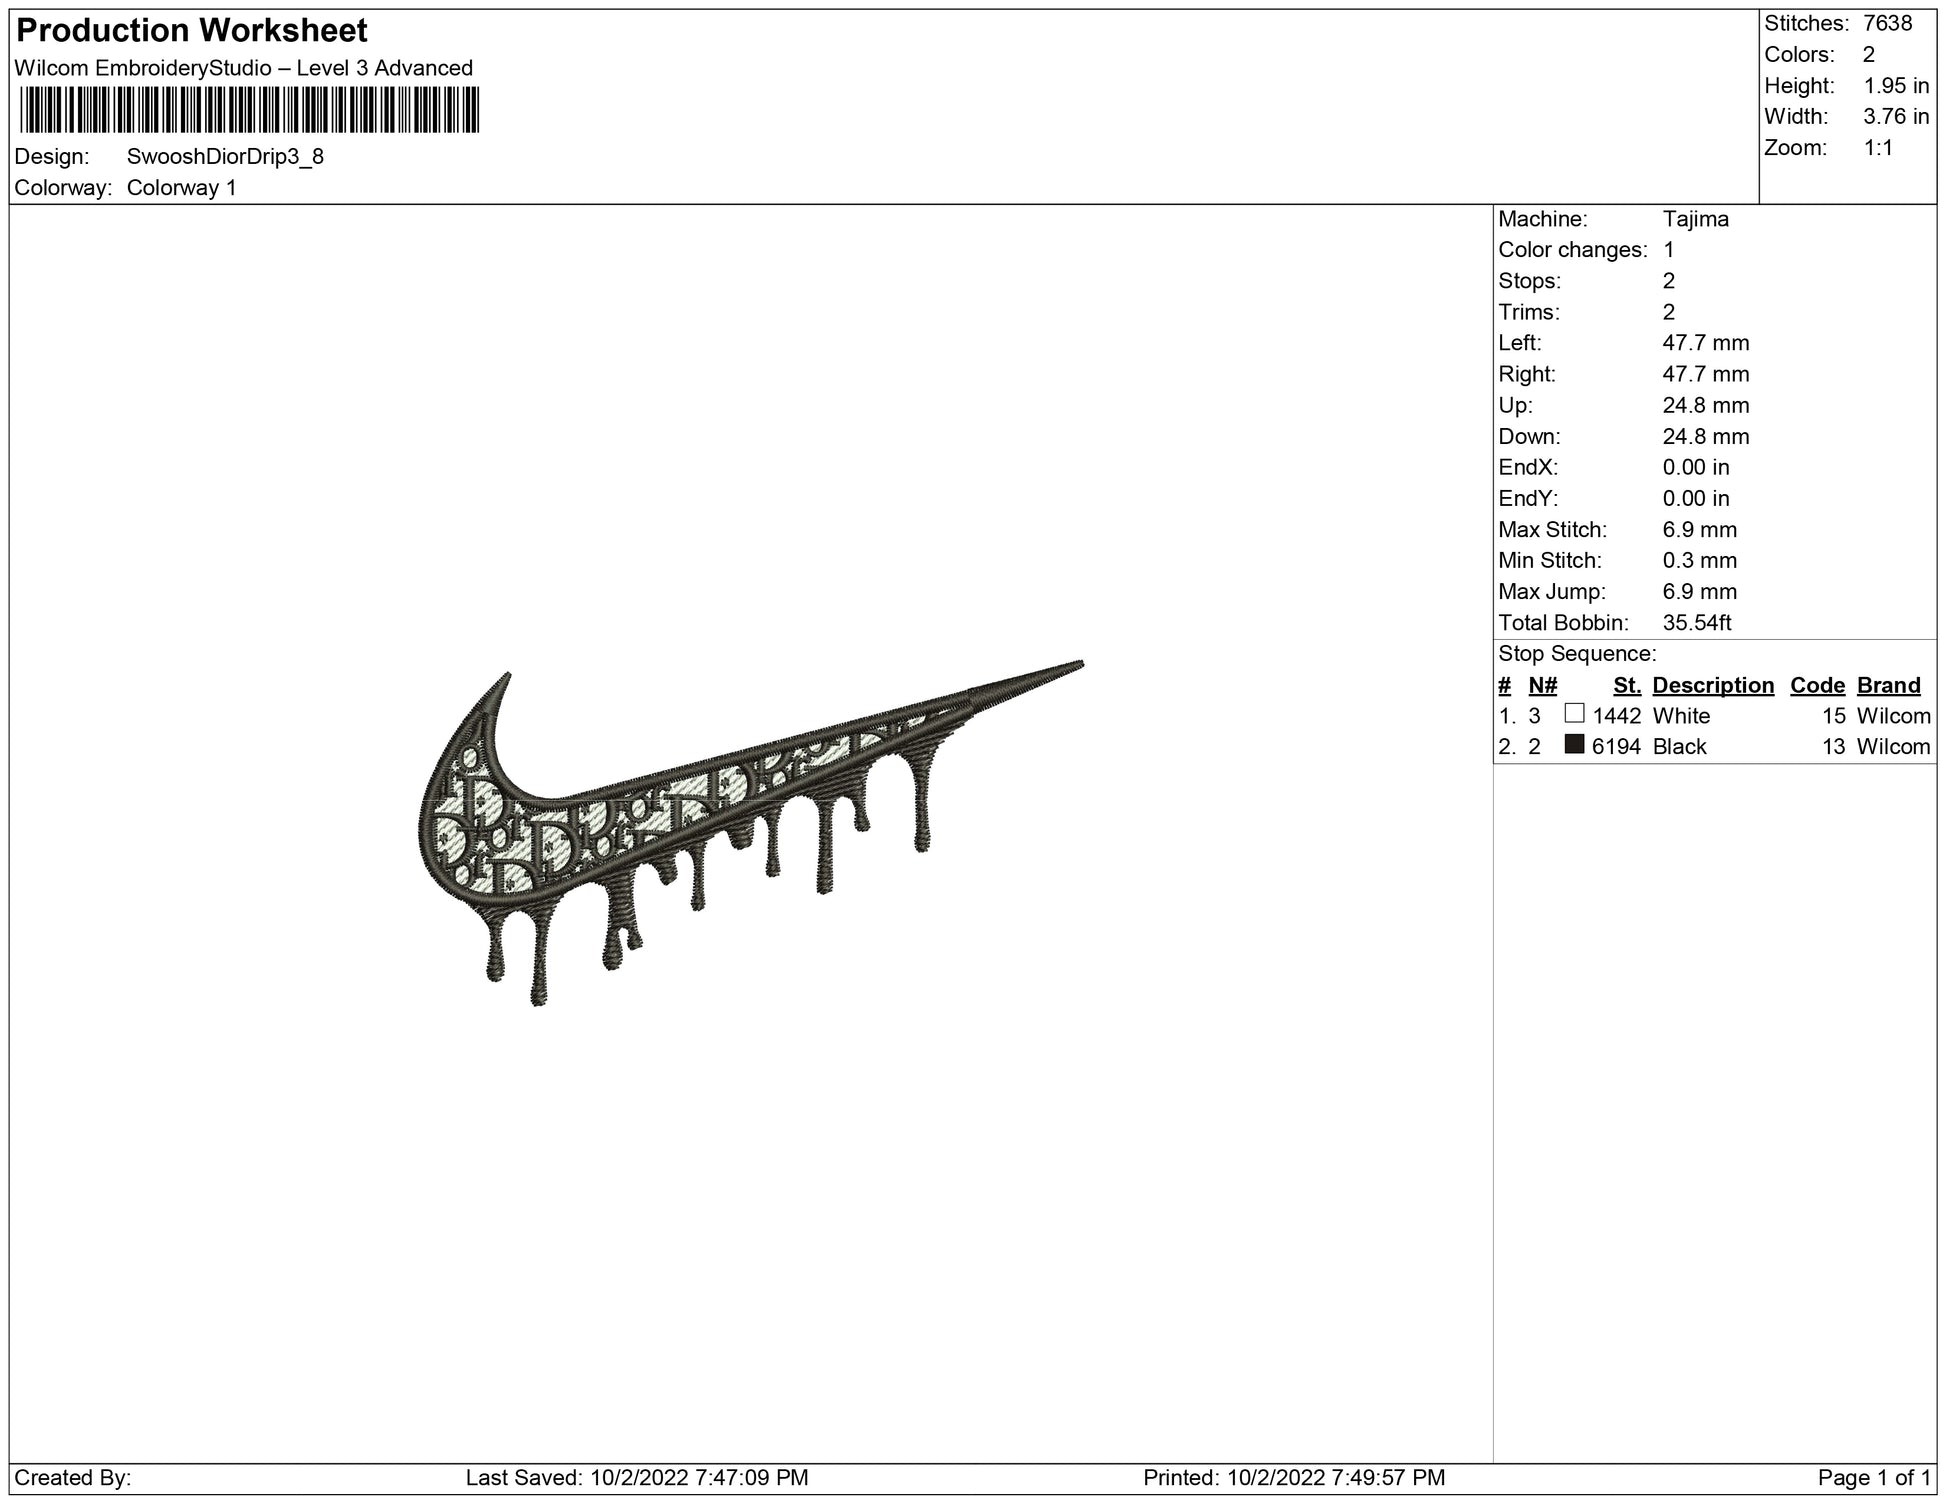Click the Description column header
This screenshot has height=1497, width=1946.
pos(1713,685)
